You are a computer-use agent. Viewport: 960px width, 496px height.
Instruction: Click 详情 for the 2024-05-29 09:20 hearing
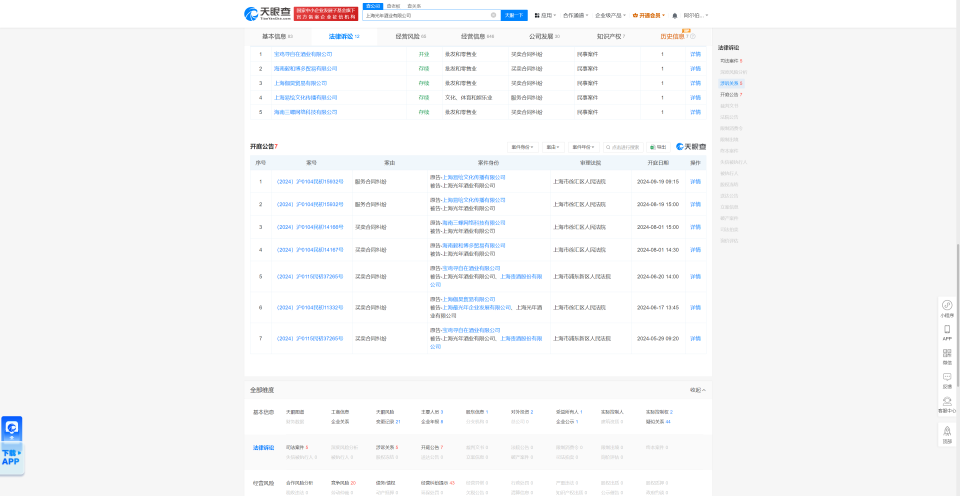pos(695,338)
